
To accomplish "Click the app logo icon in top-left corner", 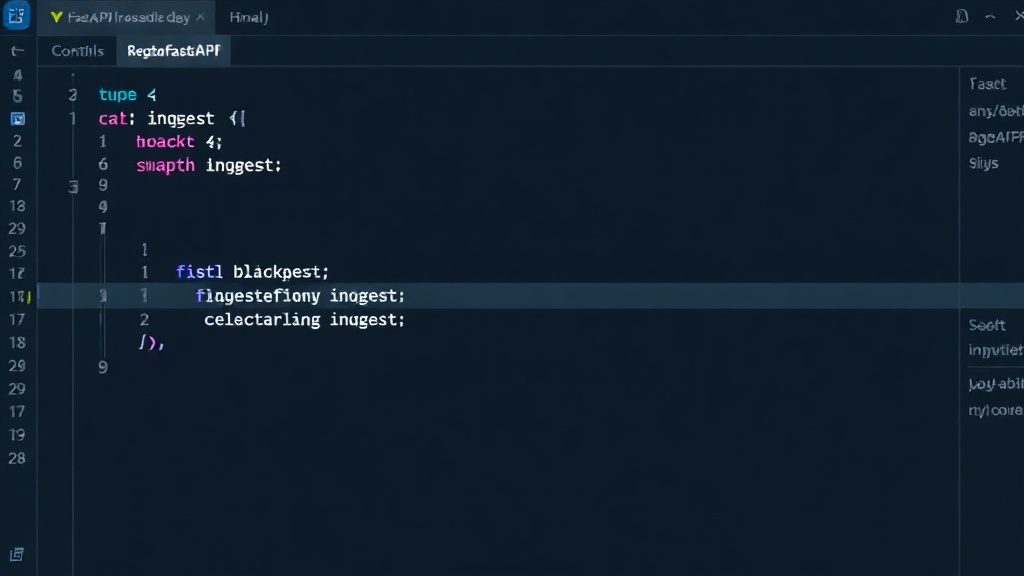I will pos(16,16).
